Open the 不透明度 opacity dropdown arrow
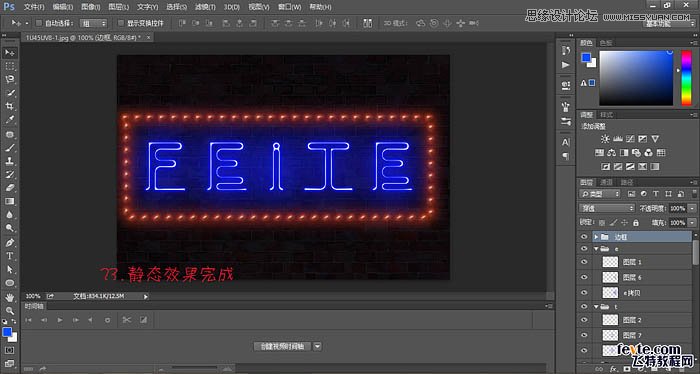This screenshot has width=700, height=374. (692, 208)
